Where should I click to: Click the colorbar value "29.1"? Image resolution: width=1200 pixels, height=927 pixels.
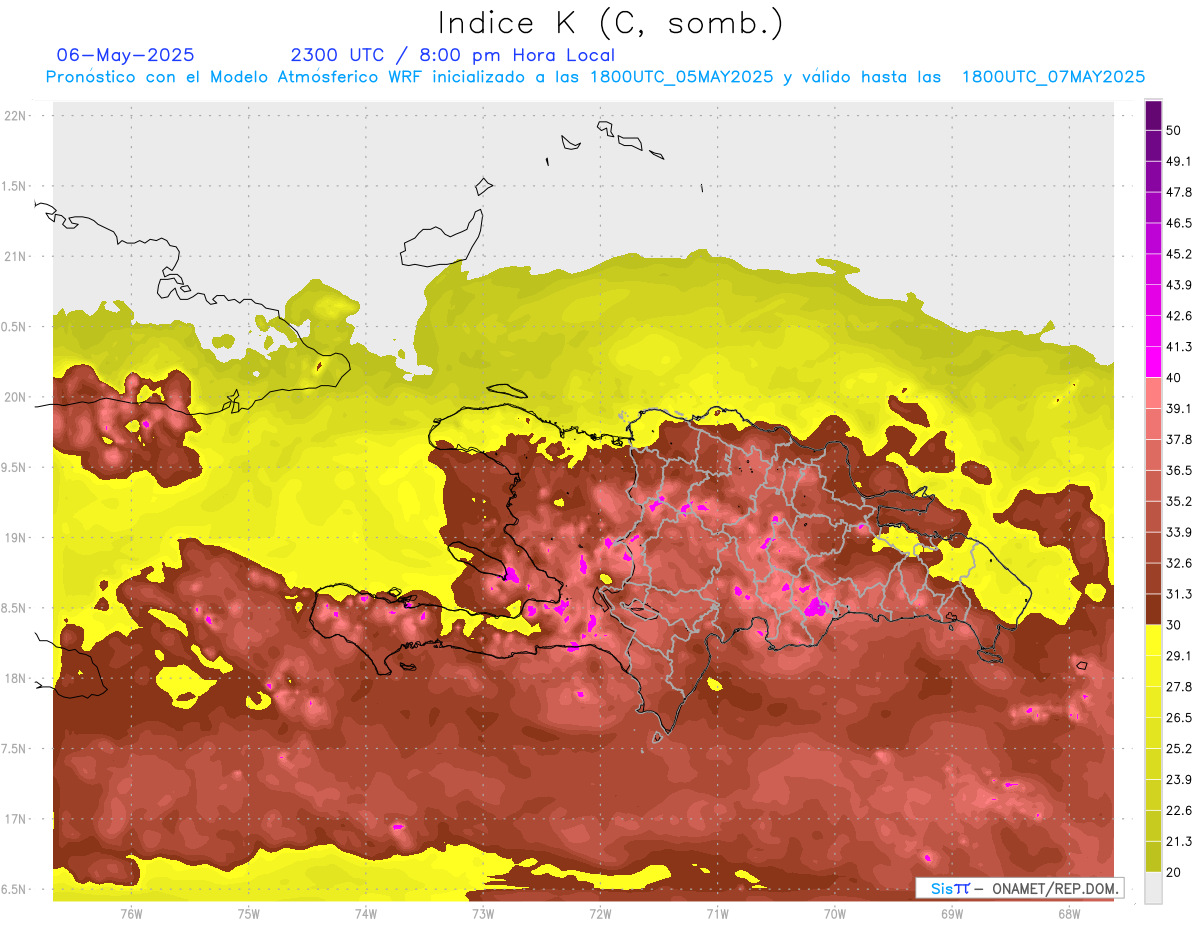click(1178, 656)
